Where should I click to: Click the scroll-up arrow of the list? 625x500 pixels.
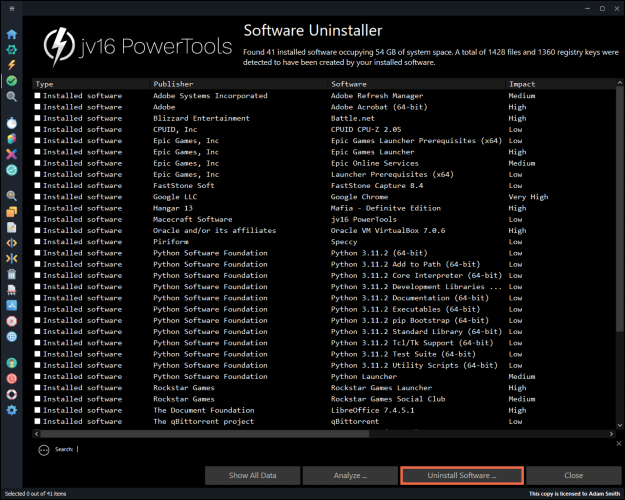tap(619, 83)
